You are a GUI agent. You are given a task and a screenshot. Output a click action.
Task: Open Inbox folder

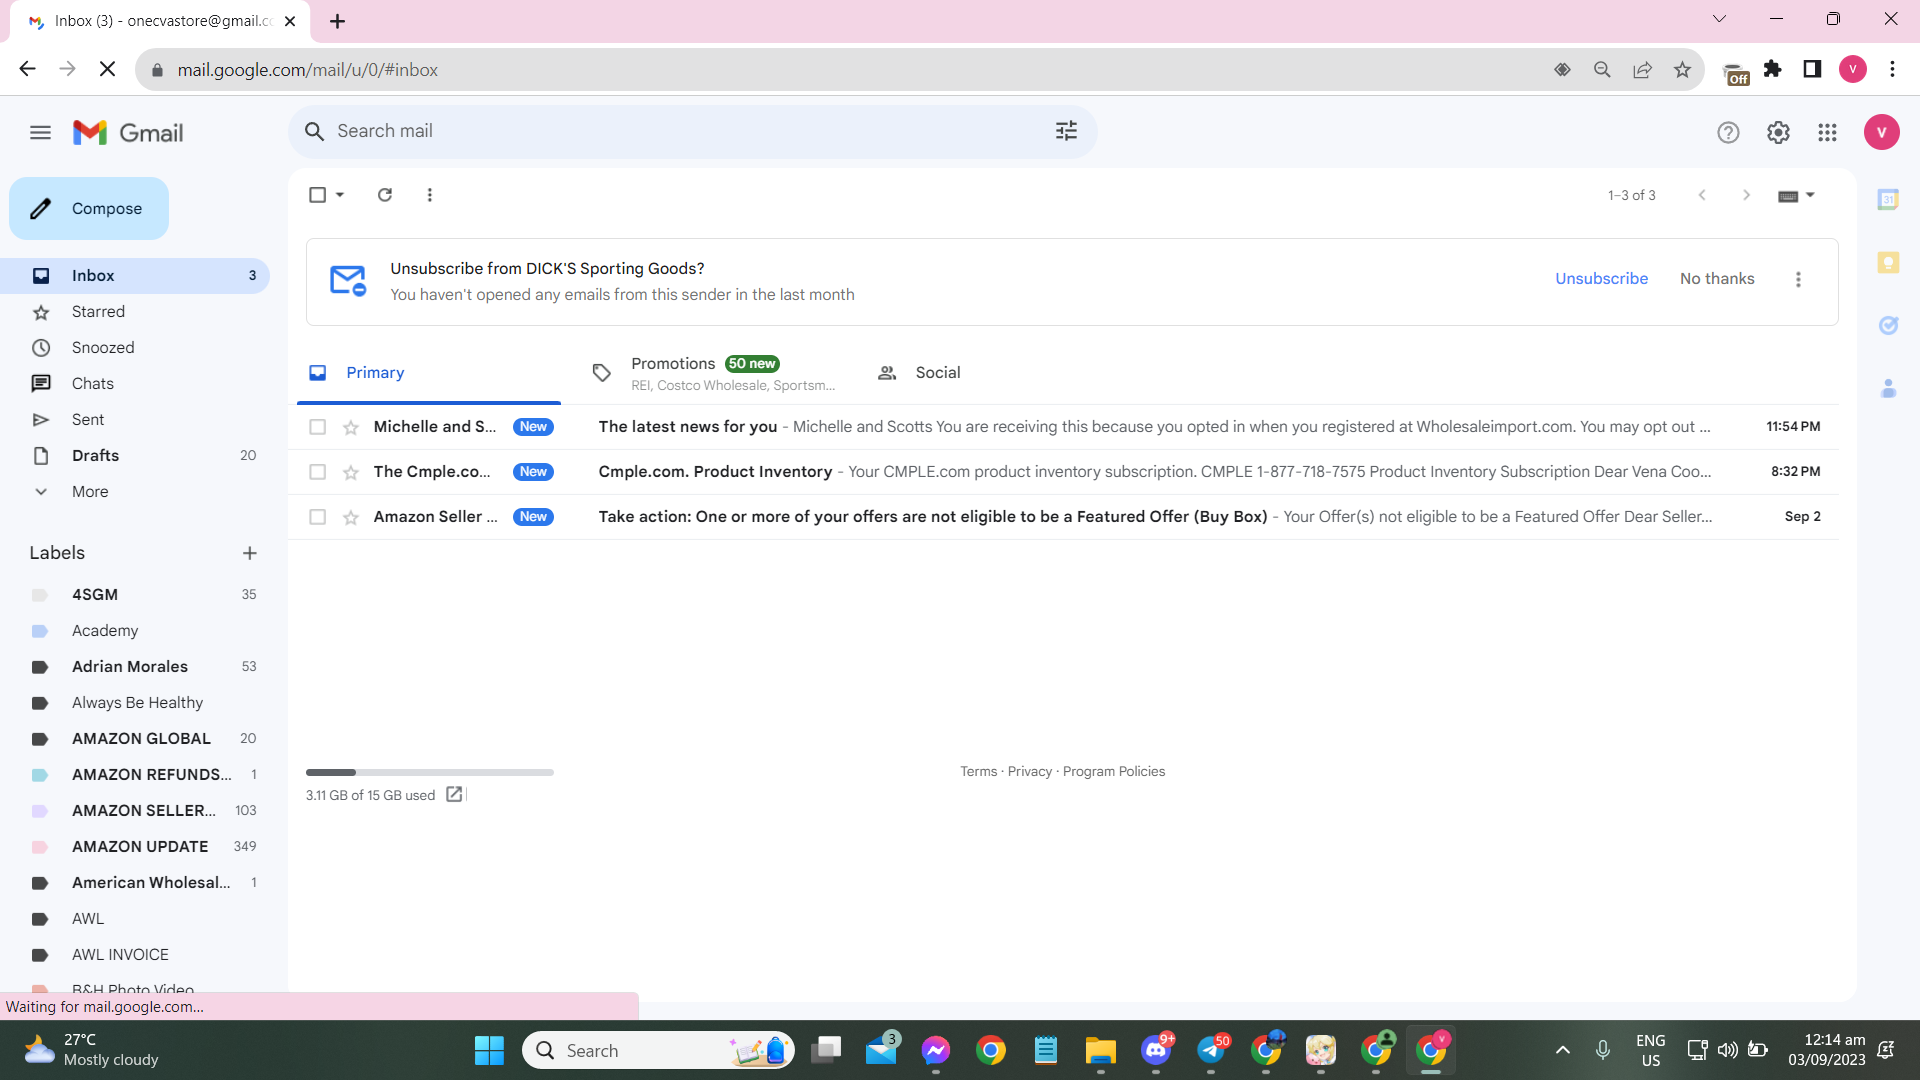135,275
